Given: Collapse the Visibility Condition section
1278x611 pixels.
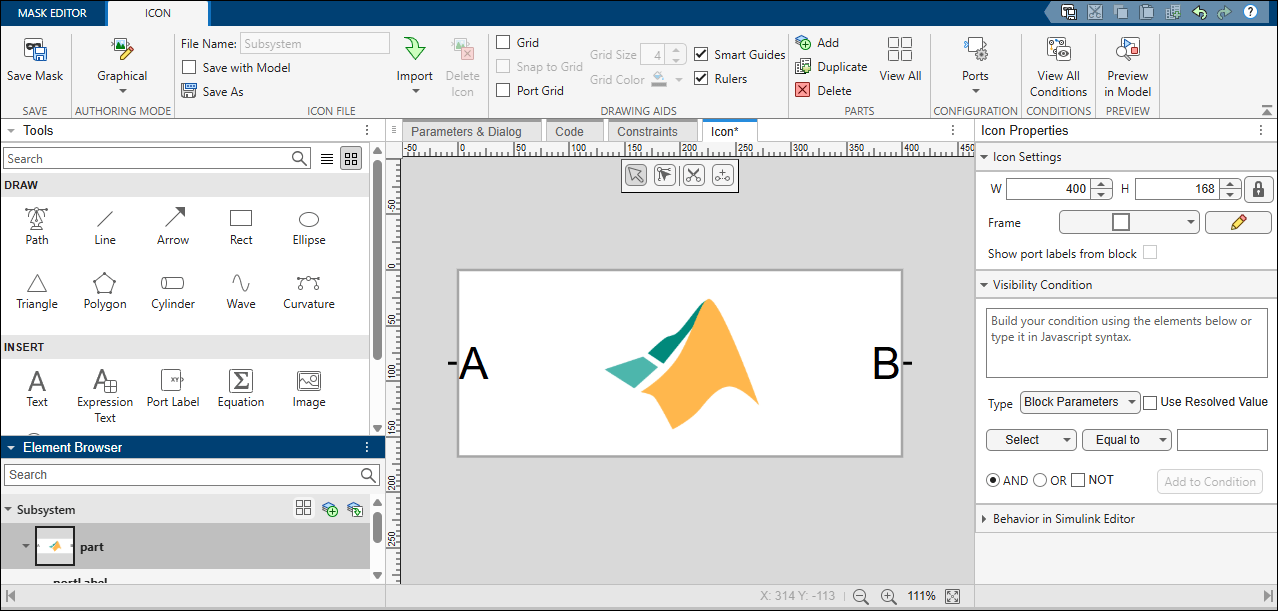Looking at the screenshot, I should pos(984,285).
